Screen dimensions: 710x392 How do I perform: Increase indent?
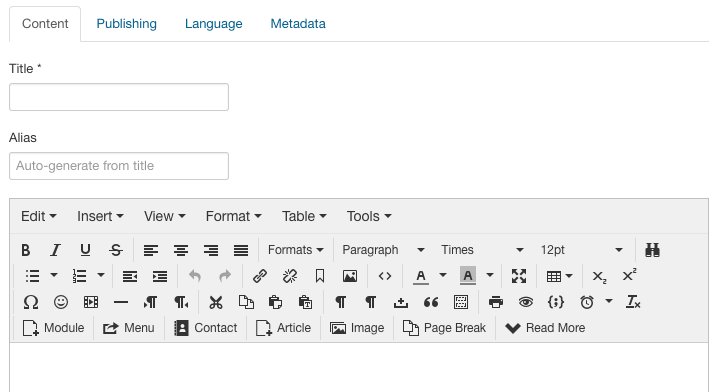160,276
